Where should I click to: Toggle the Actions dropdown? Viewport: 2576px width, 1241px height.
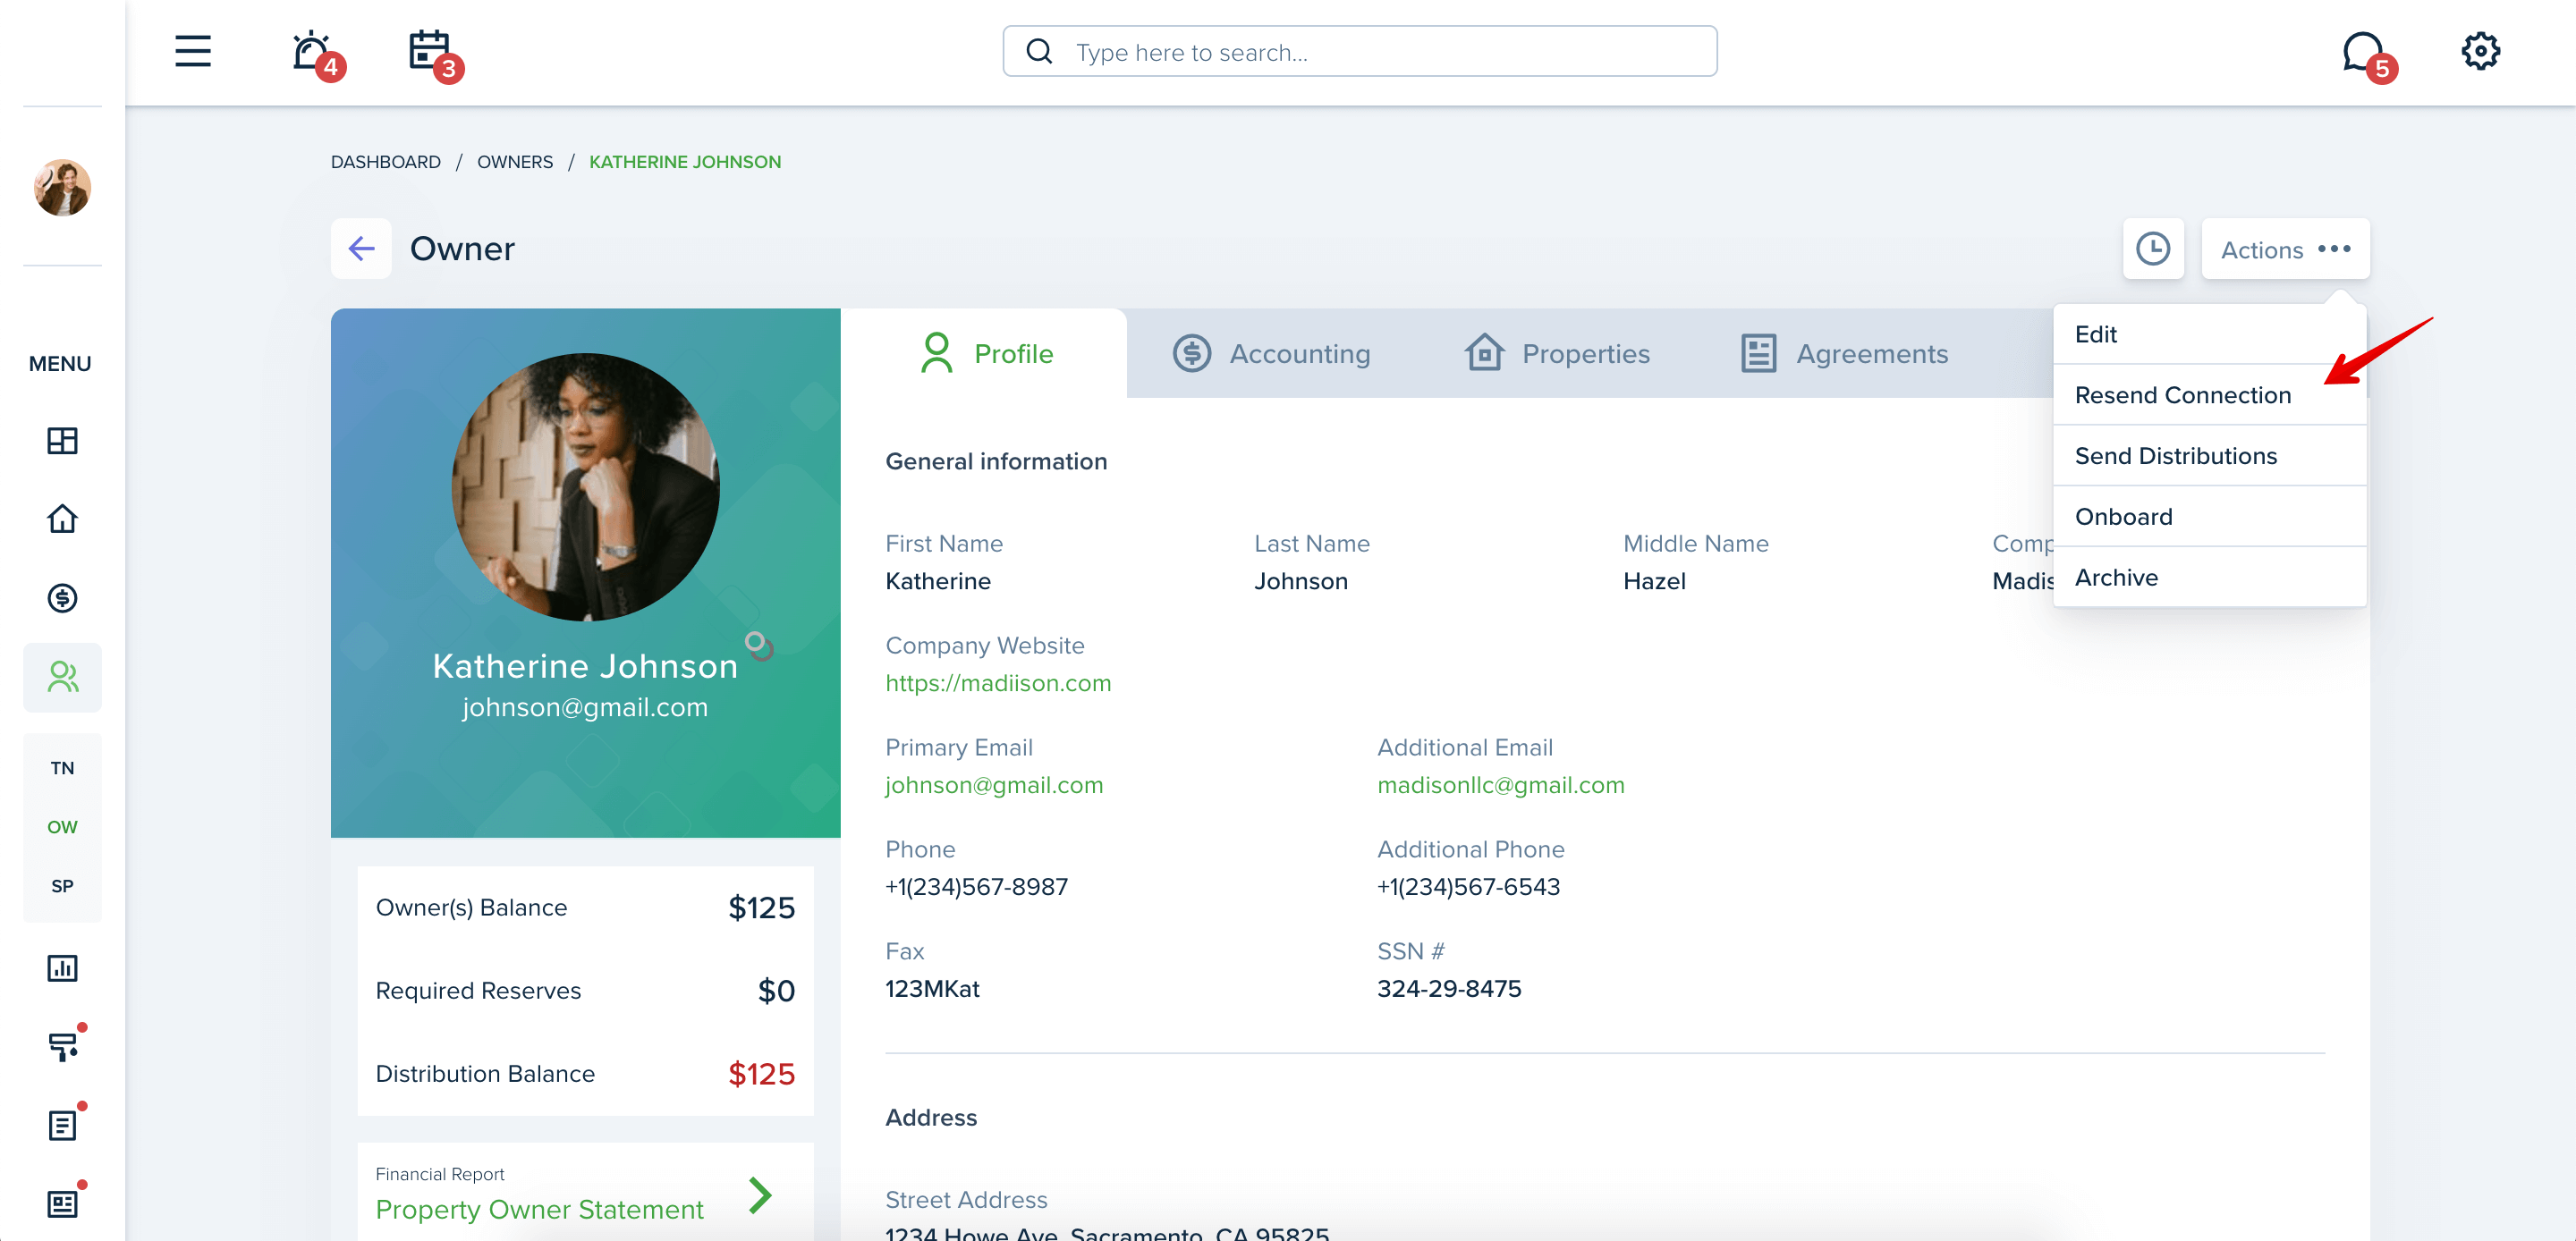pyautogui.click(x=2285, y=249)
